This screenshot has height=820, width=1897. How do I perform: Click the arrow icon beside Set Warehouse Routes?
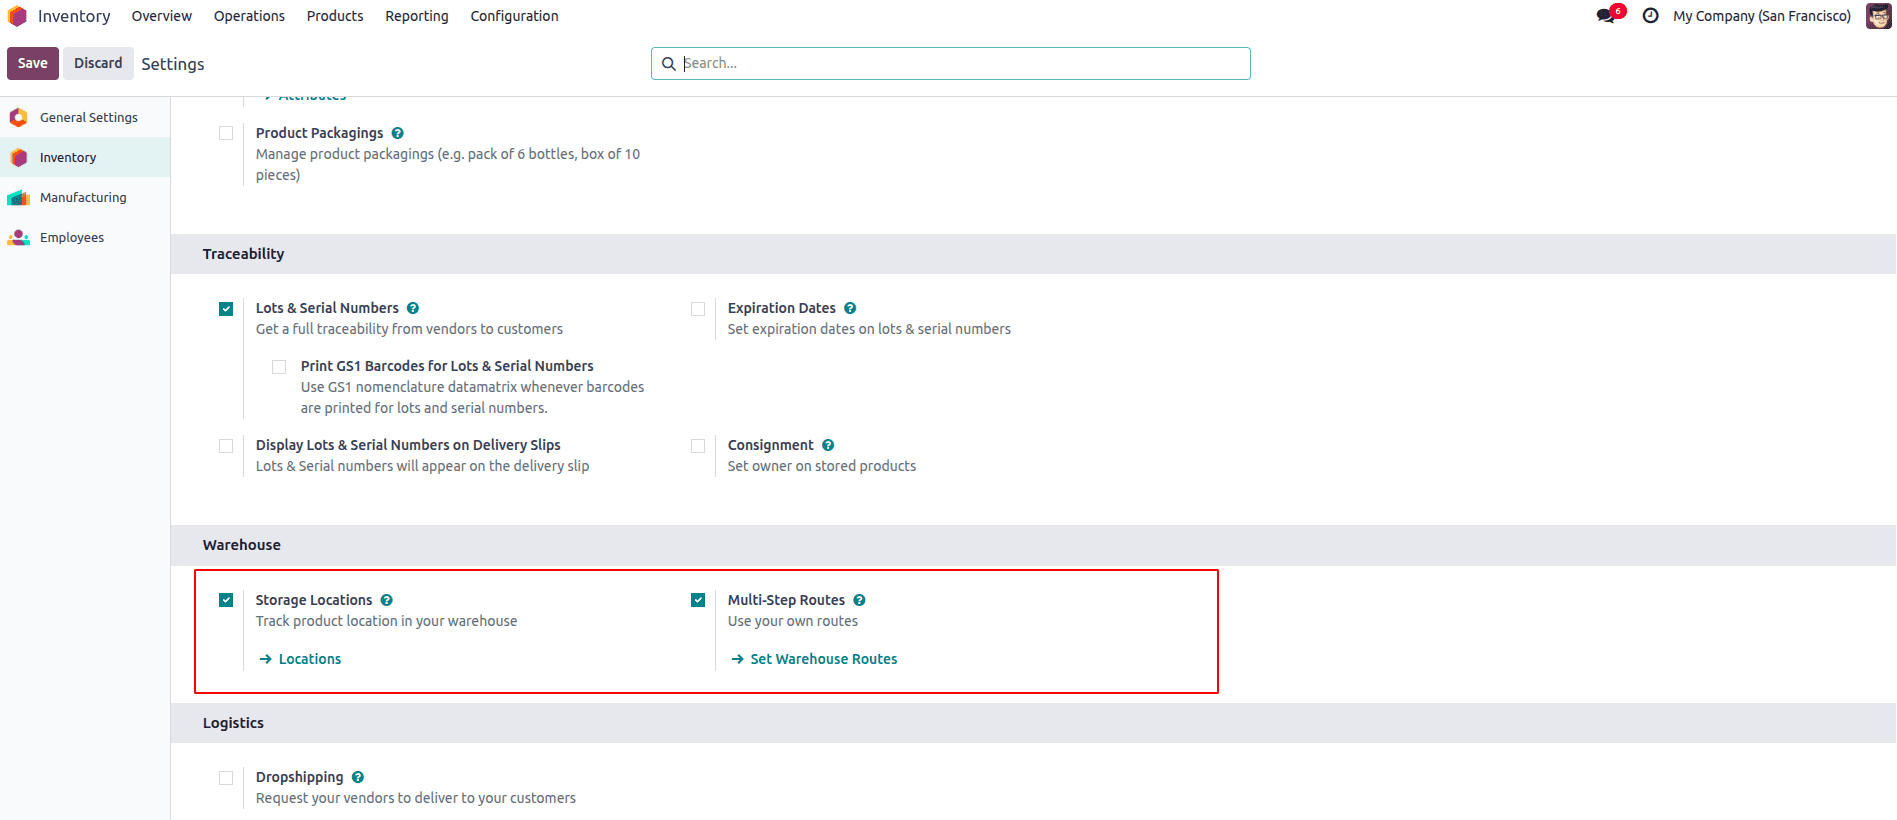(737, 659)
